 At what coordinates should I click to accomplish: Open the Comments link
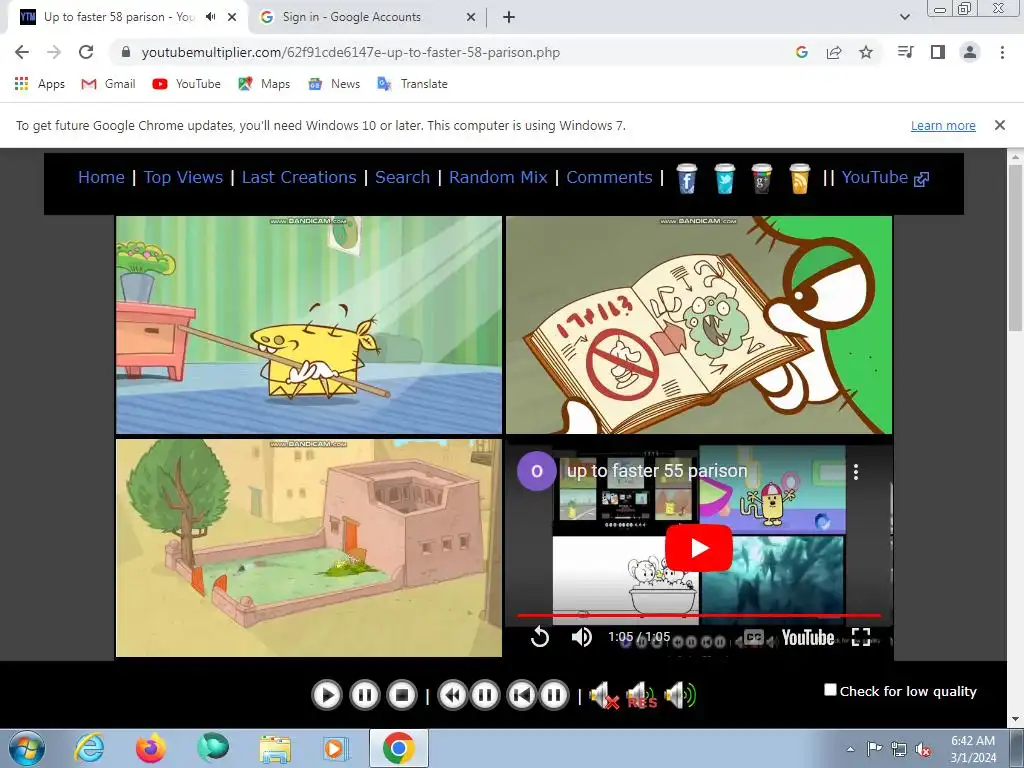pyautogui.click(x=609, y=177)
